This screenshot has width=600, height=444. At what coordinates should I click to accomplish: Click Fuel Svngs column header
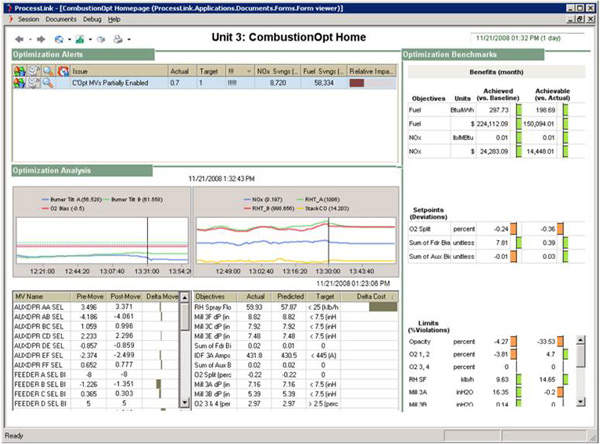(x=324, y=71)
